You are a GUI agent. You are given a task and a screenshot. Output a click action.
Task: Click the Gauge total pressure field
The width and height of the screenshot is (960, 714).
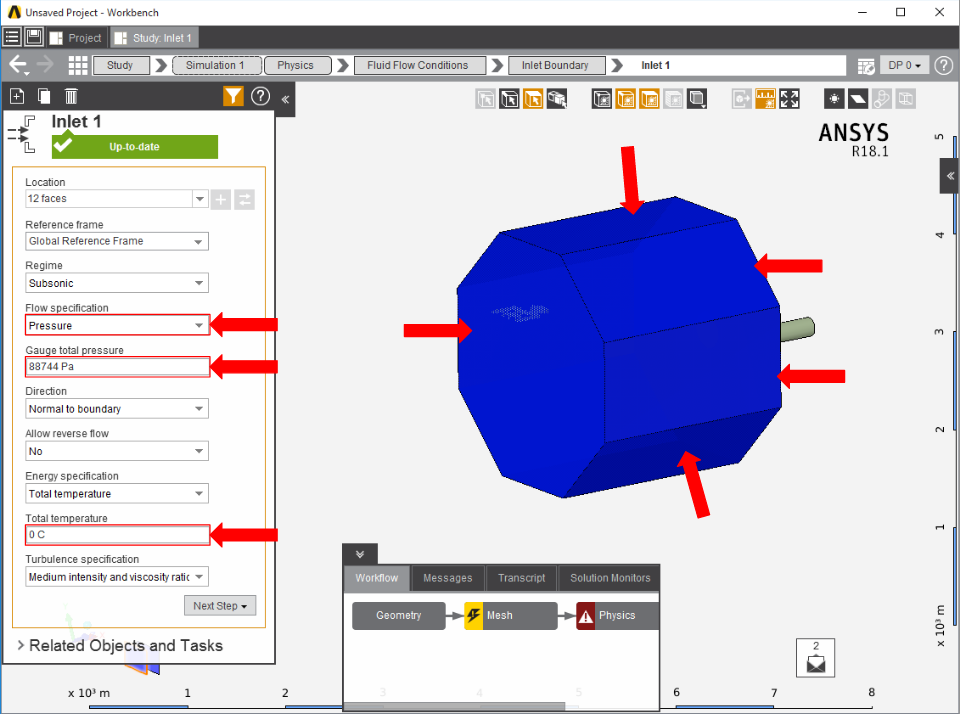(117, 366)
